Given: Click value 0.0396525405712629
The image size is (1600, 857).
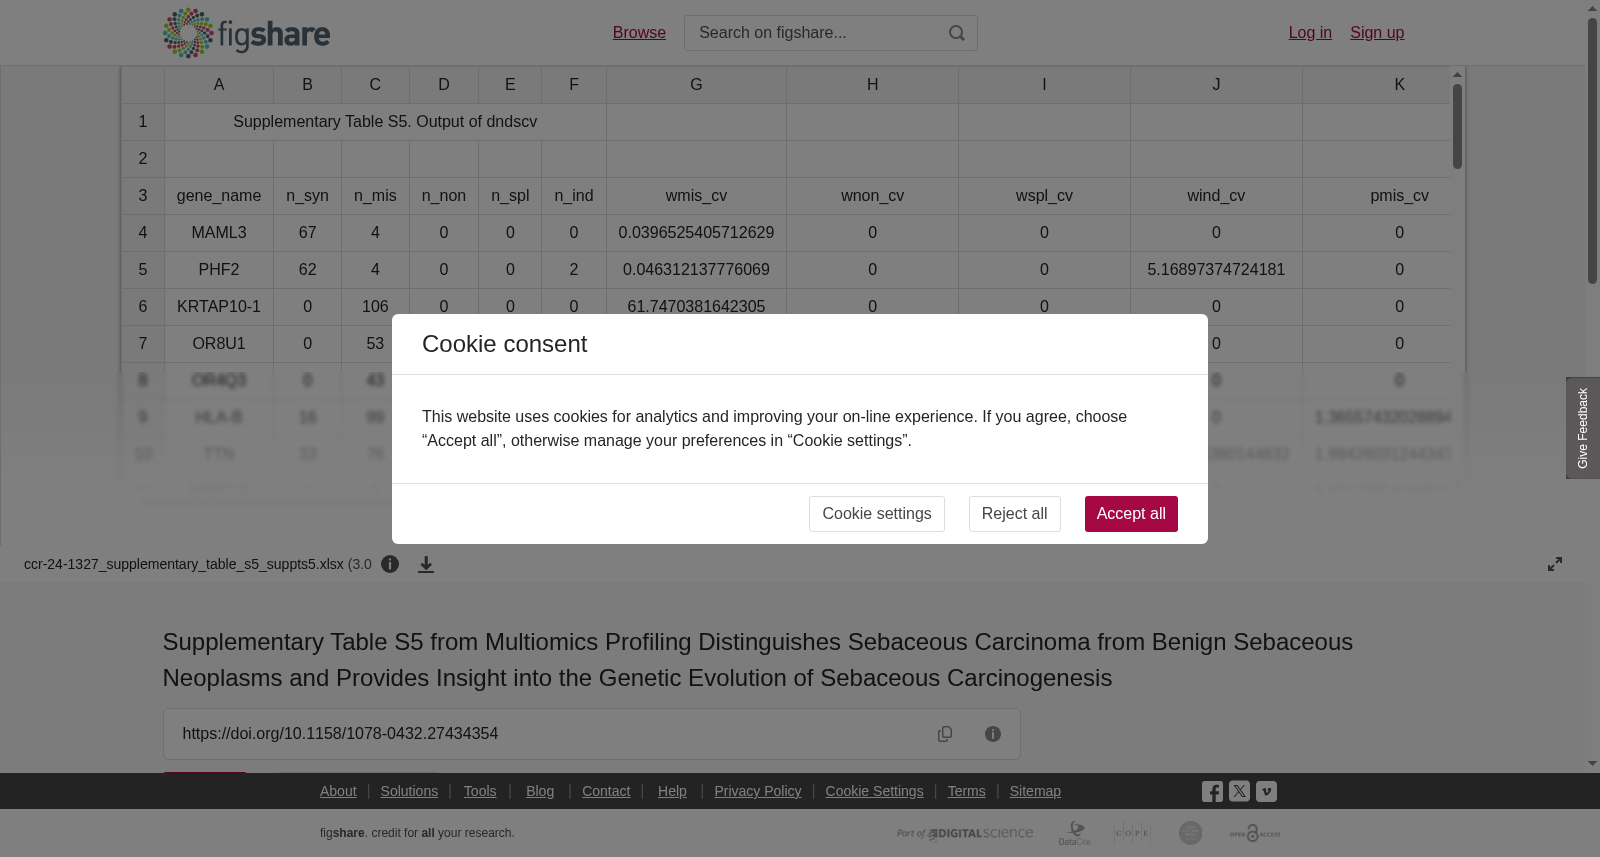Looking at the screenshot, I should [696, 233].
